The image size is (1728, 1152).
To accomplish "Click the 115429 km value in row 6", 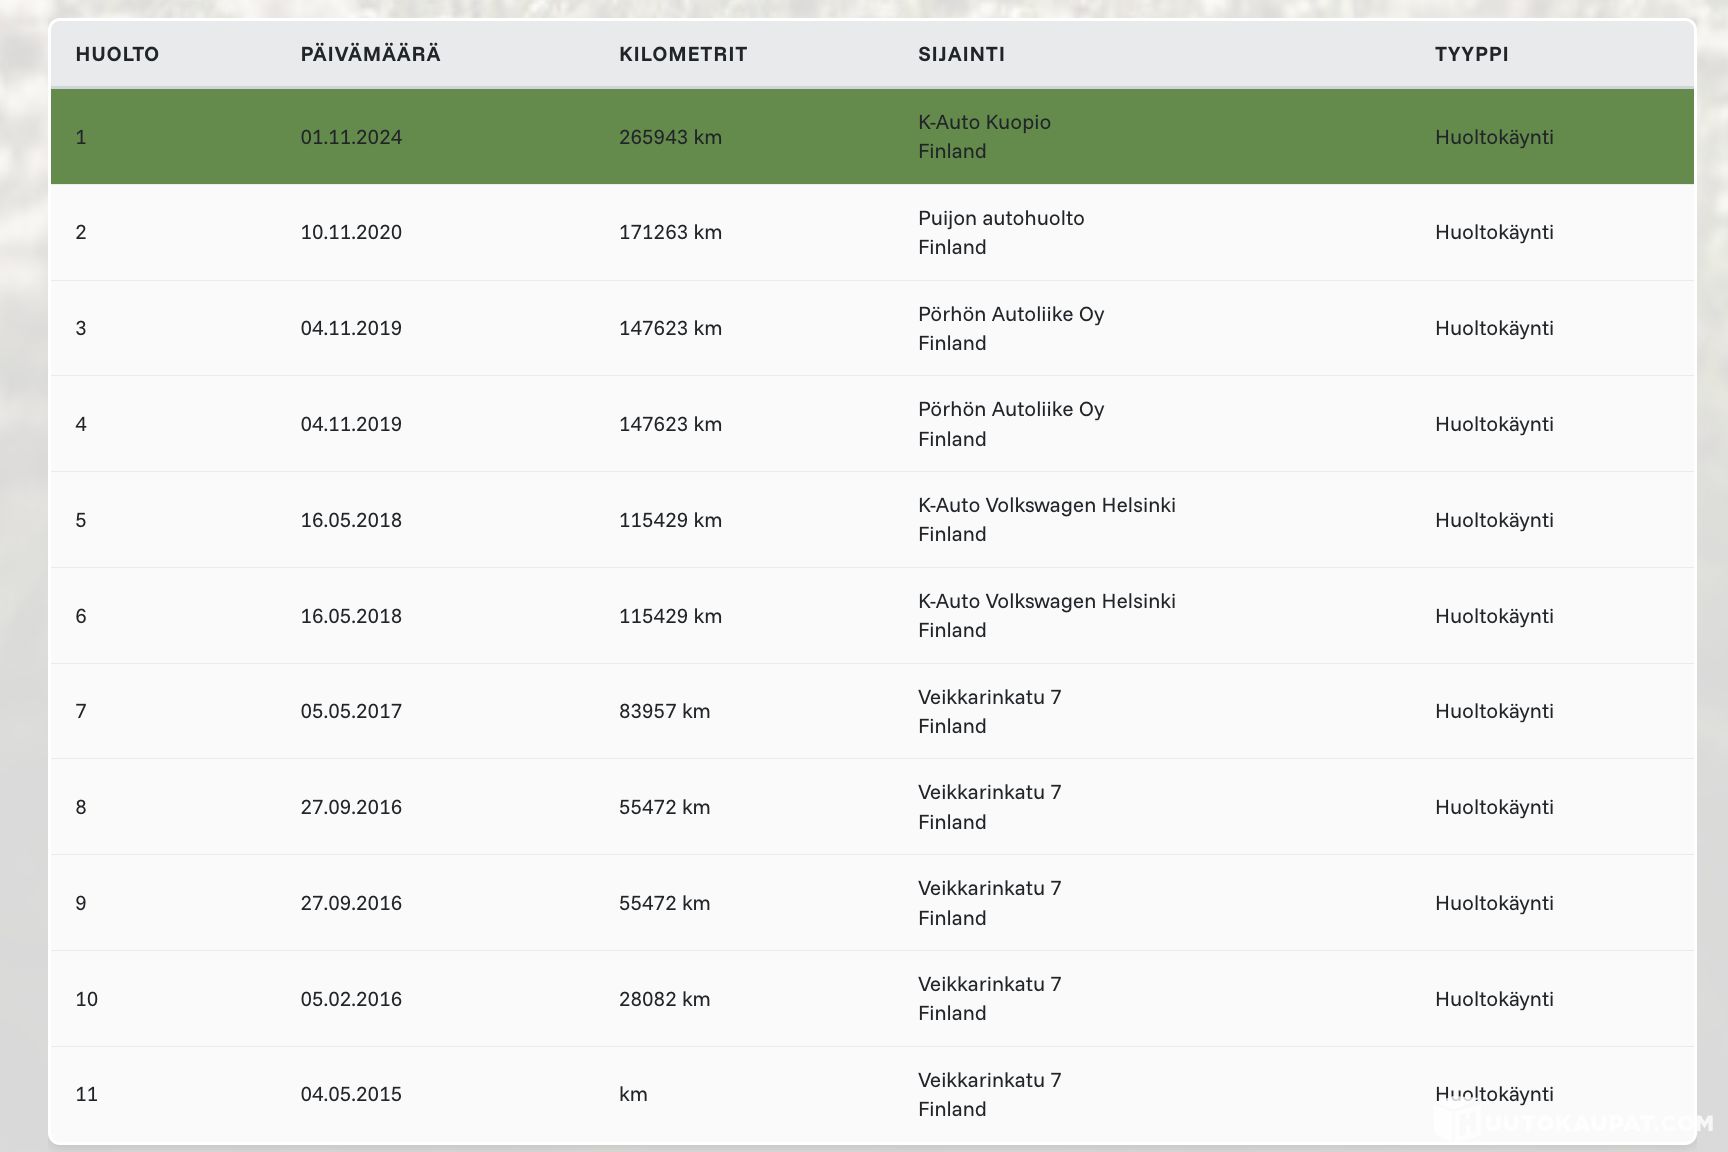I will (670, 616).
